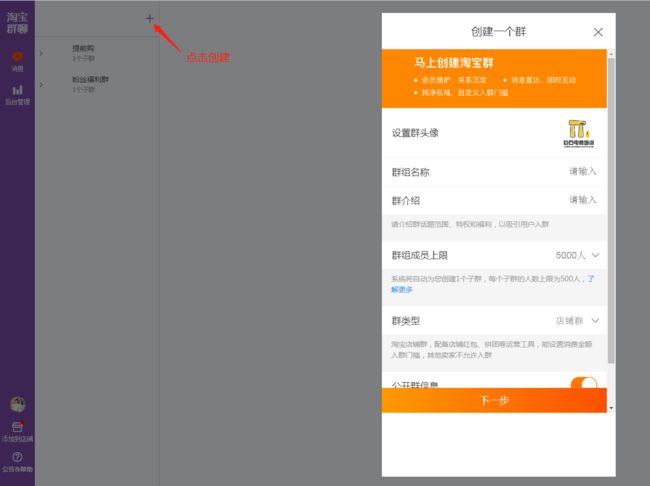The image size is (650, 486).
Task: Click the user avatar in the purple sidebar
Action: [17, 404]
